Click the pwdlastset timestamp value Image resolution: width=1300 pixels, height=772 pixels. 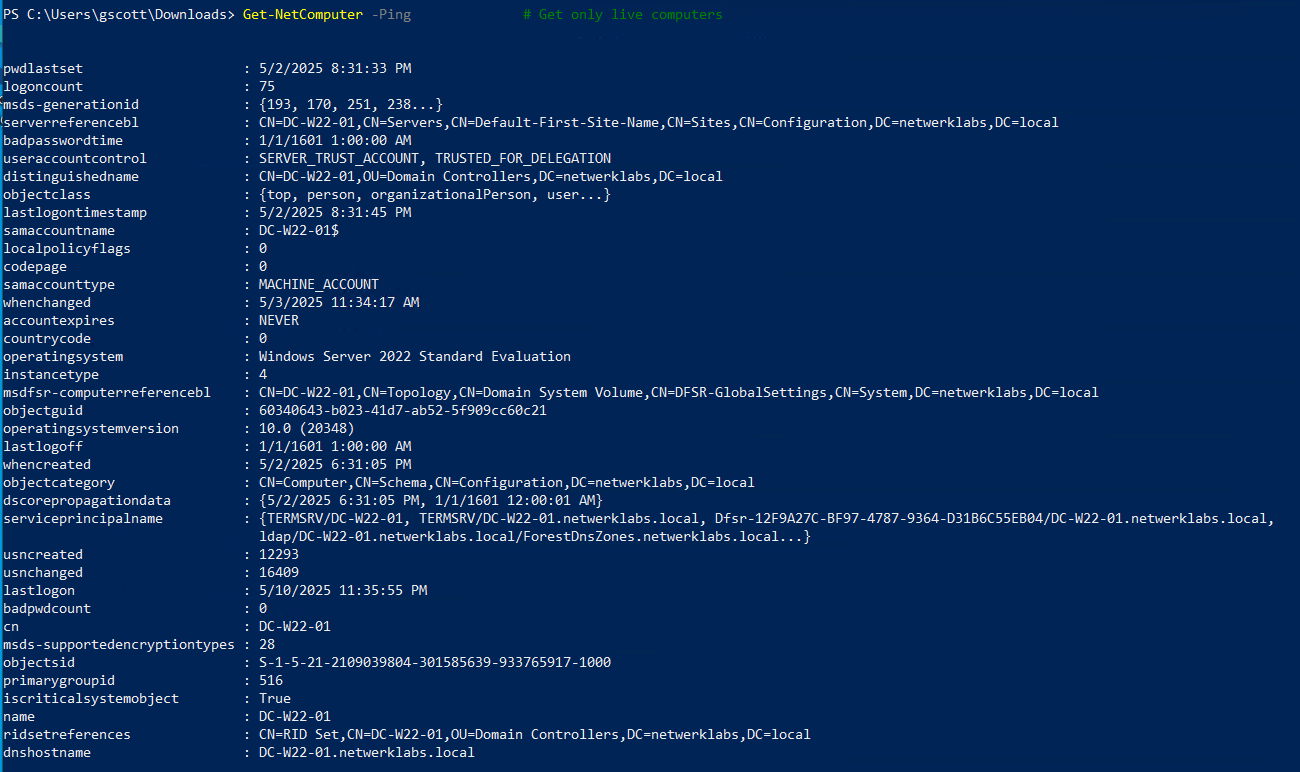pyautogui.click(x=335, y=69)
